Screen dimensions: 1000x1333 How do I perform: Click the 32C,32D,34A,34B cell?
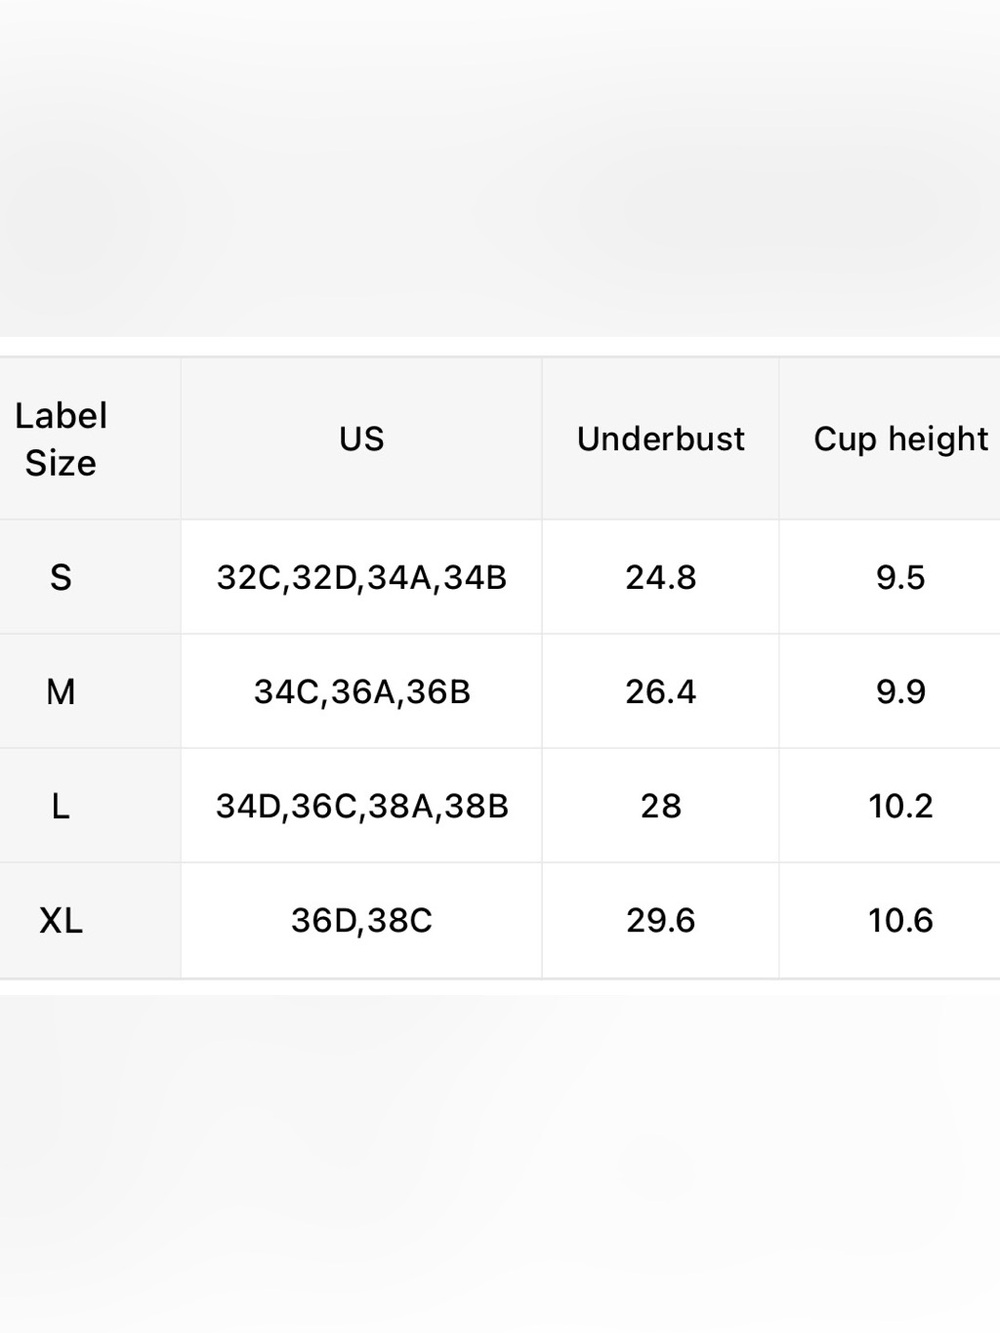click(x=361, y=577)
